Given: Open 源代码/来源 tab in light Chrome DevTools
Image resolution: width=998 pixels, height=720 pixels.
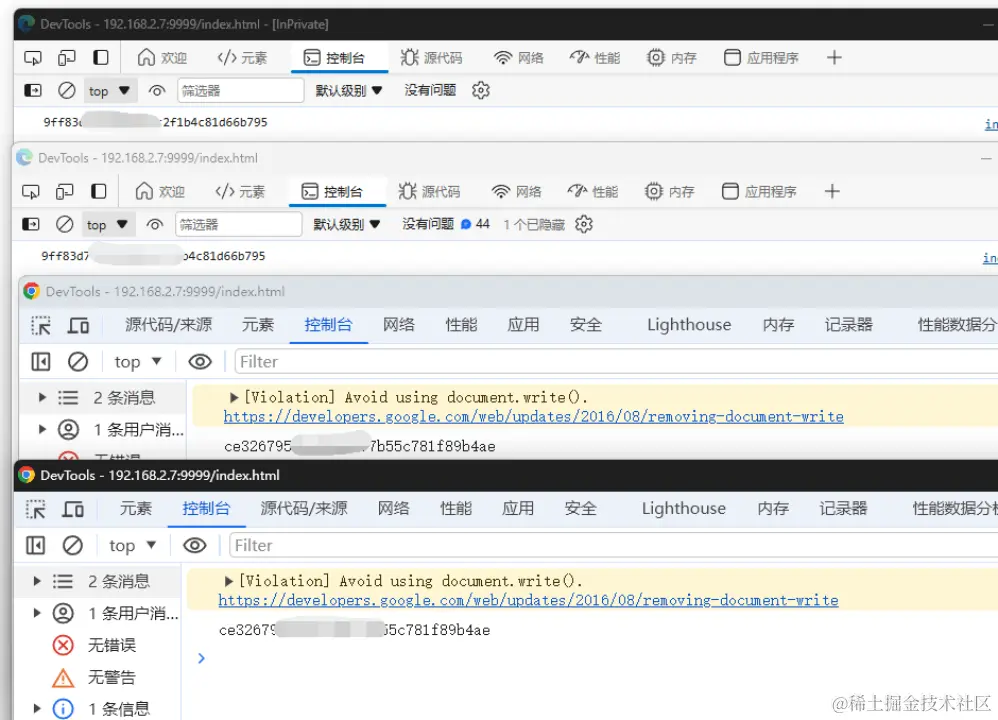Looking at the screenshot, I should (x=169, y=325).
